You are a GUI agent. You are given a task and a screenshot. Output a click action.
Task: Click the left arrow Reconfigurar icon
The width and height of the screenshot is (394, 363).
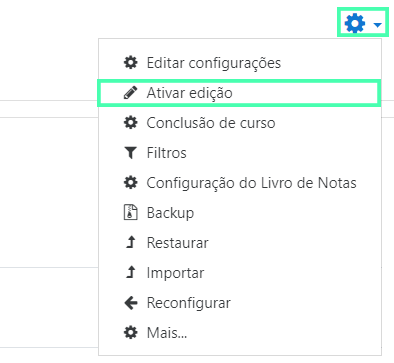click(x=131, y=303)
